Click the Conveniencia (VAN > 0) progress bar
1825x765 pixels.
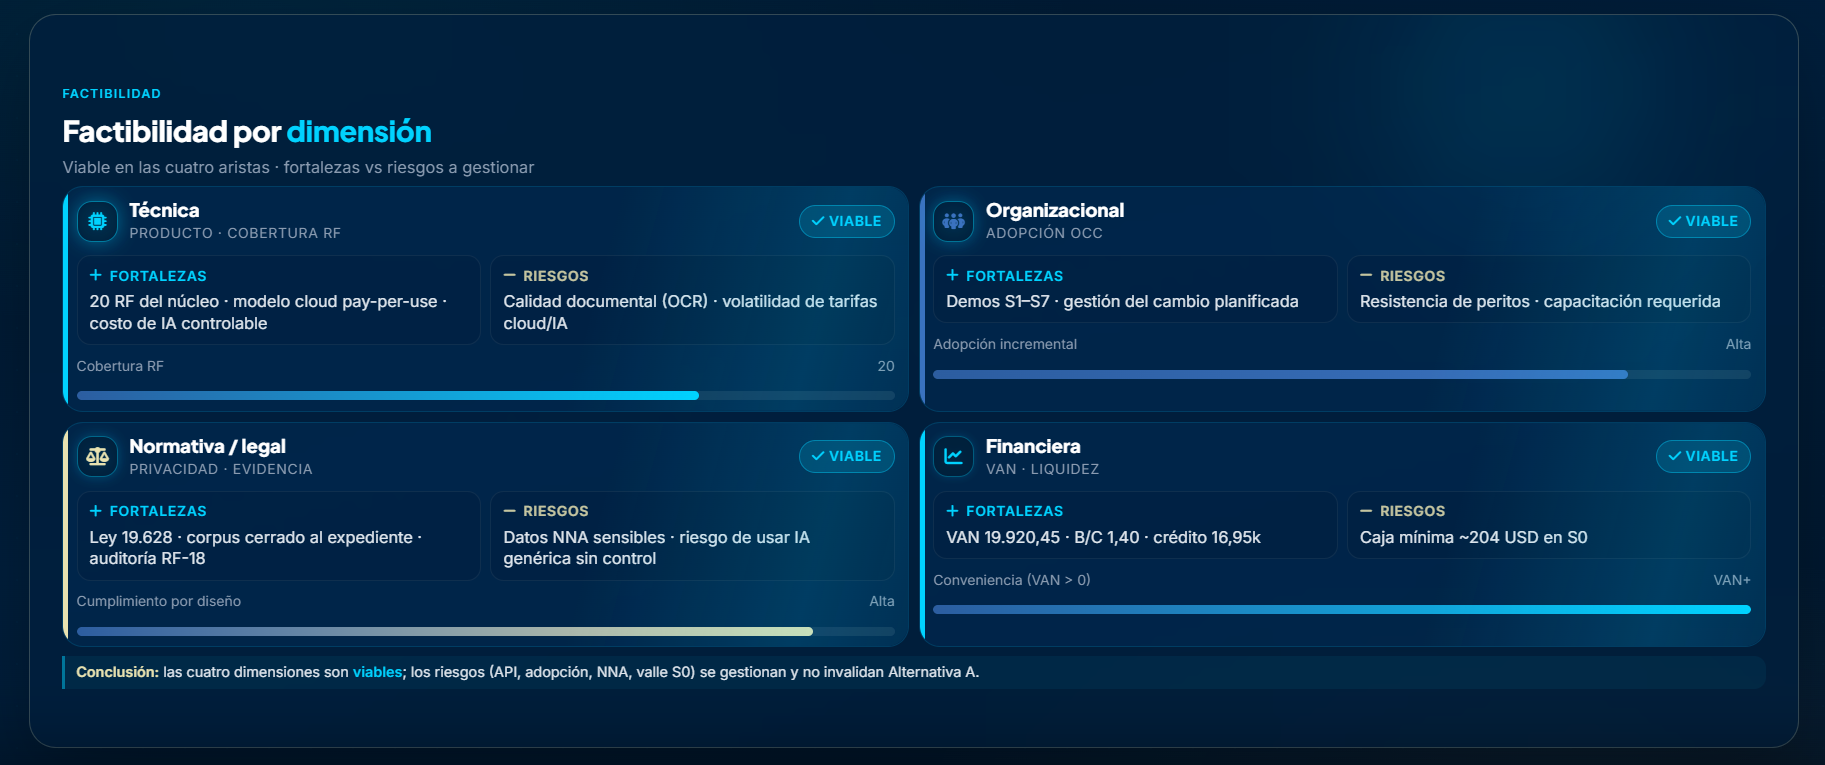coord(1342,610)
